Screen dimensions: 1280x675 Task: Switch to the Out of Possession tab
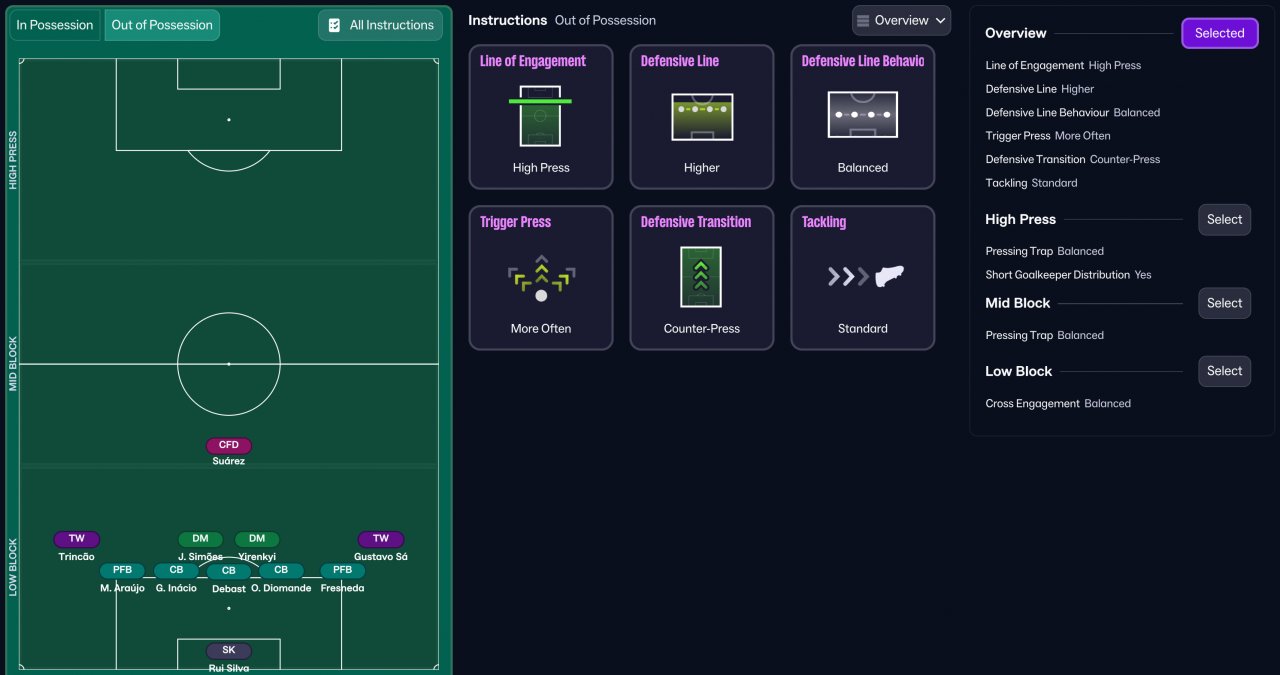click(162, 25)
